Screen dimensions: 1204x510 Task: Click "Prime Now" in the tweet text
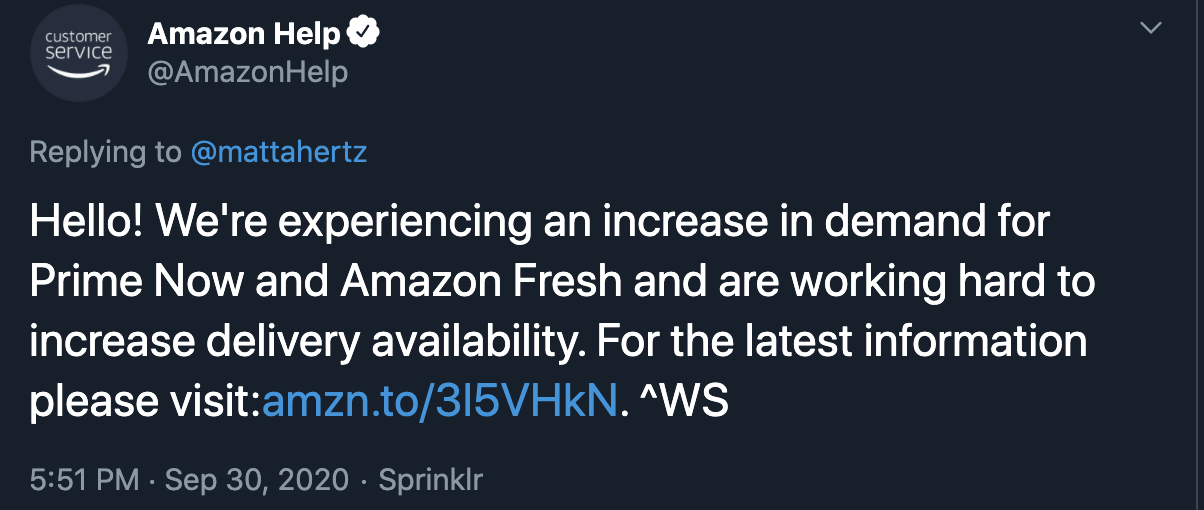pos(136,282)
